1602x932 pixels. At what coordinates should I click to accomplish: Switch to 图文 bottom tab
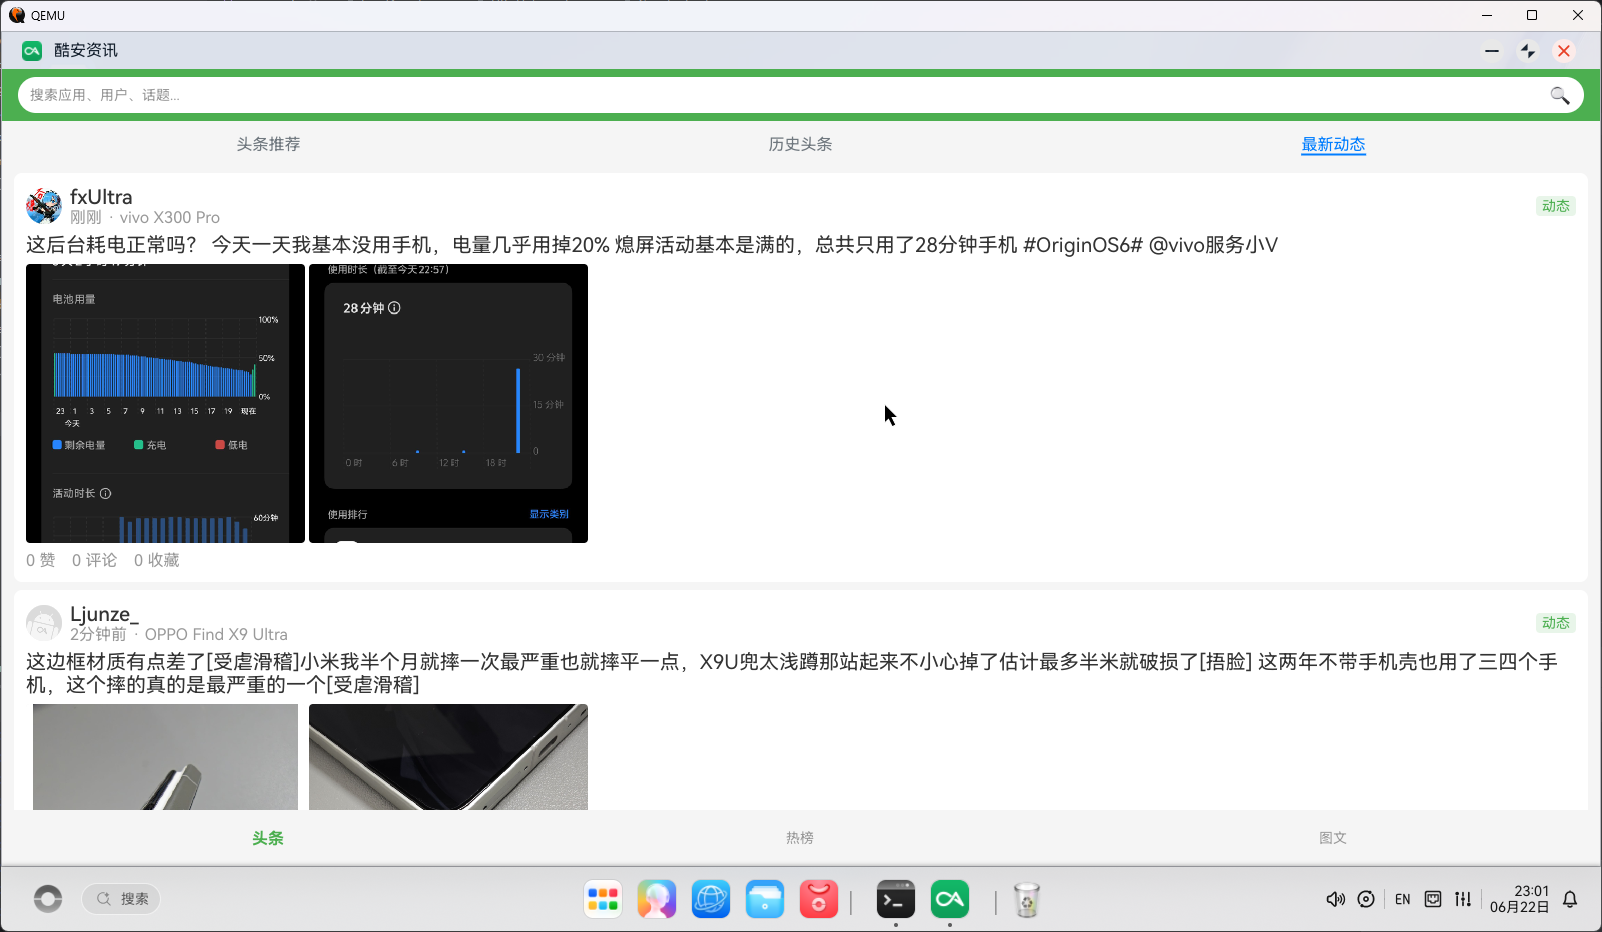(x=1333, y=838)
